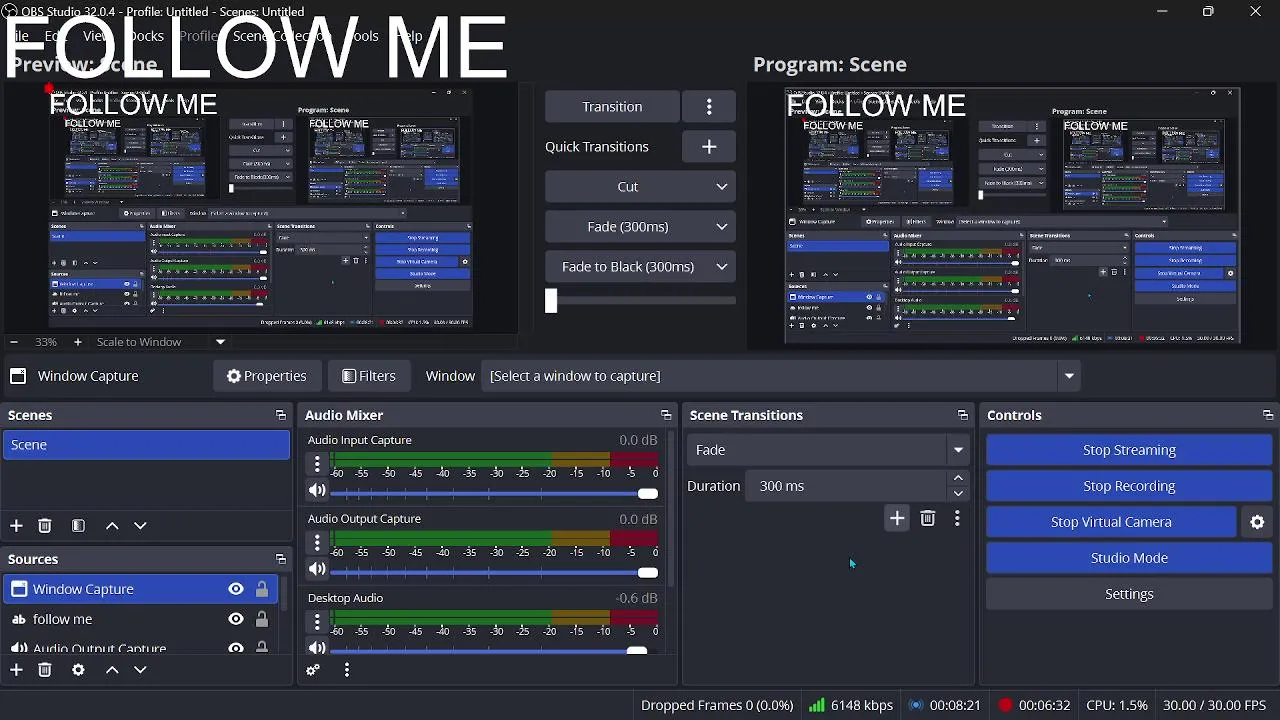The image size is (1280, 720).
Task: Open Fade scene transition dropdown
Action: (828, 450)
